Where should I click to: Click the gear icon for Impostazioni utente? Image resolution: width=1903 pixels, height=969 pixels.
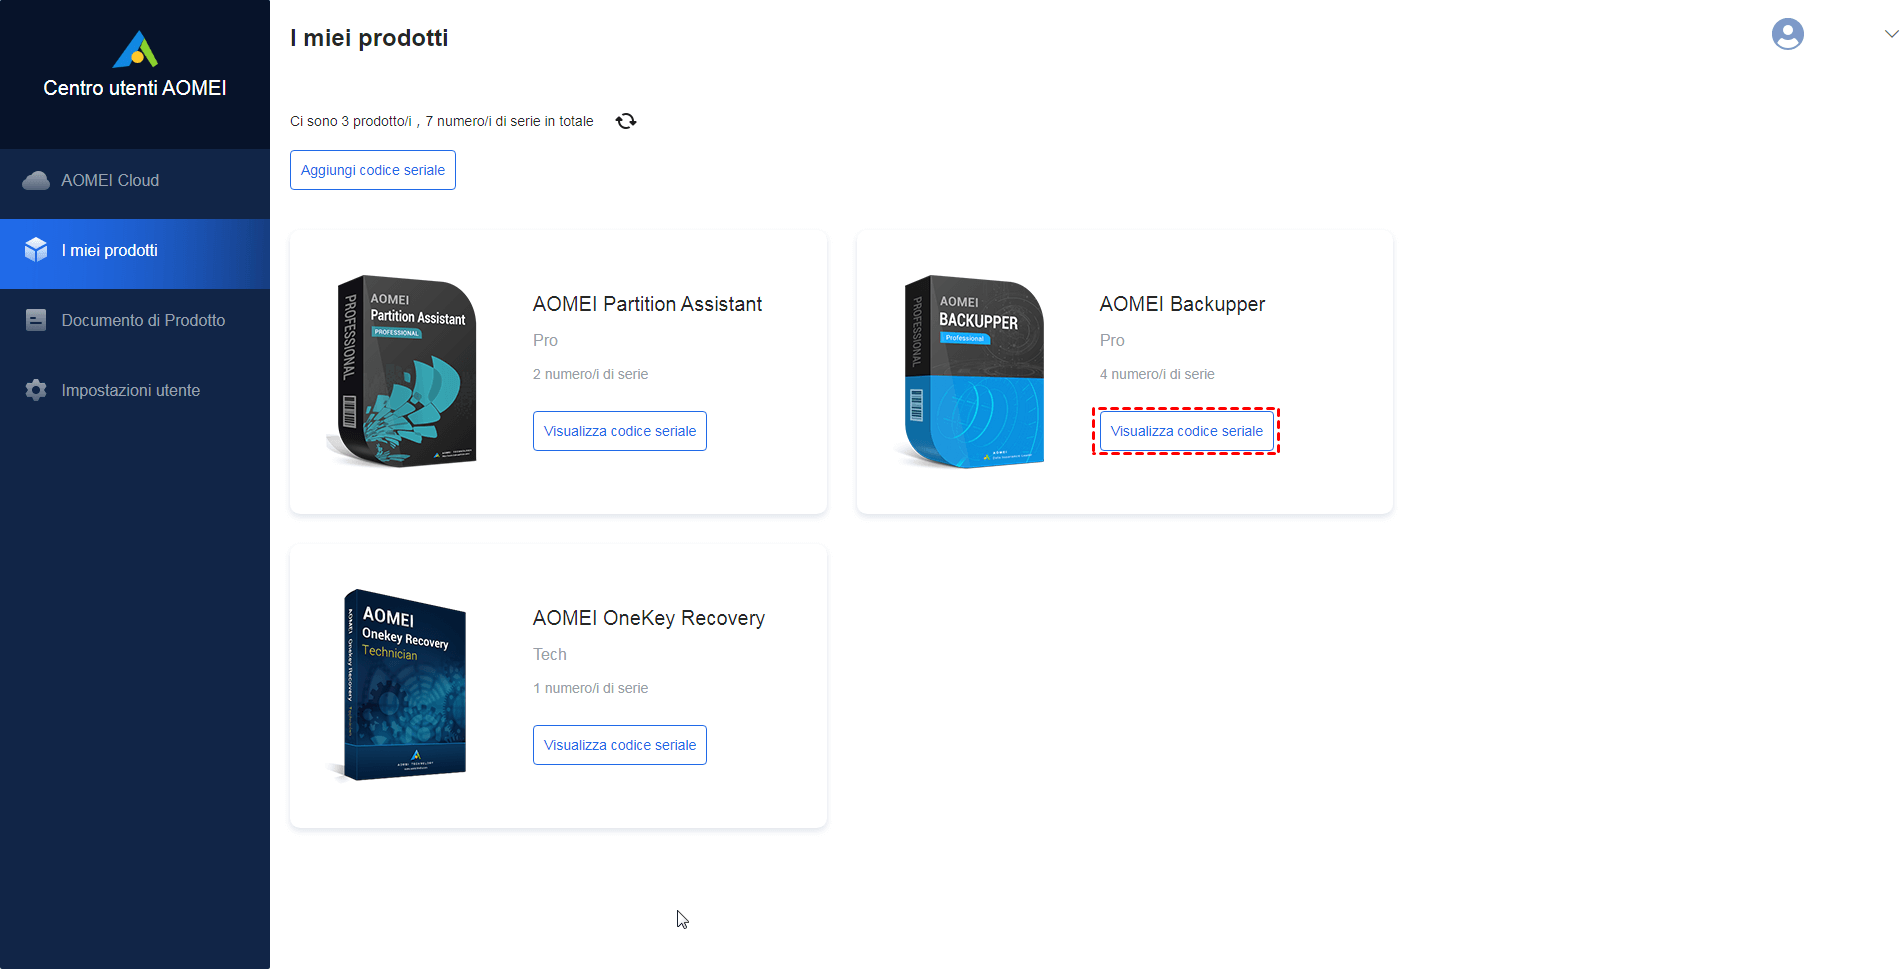click(36, 390)
